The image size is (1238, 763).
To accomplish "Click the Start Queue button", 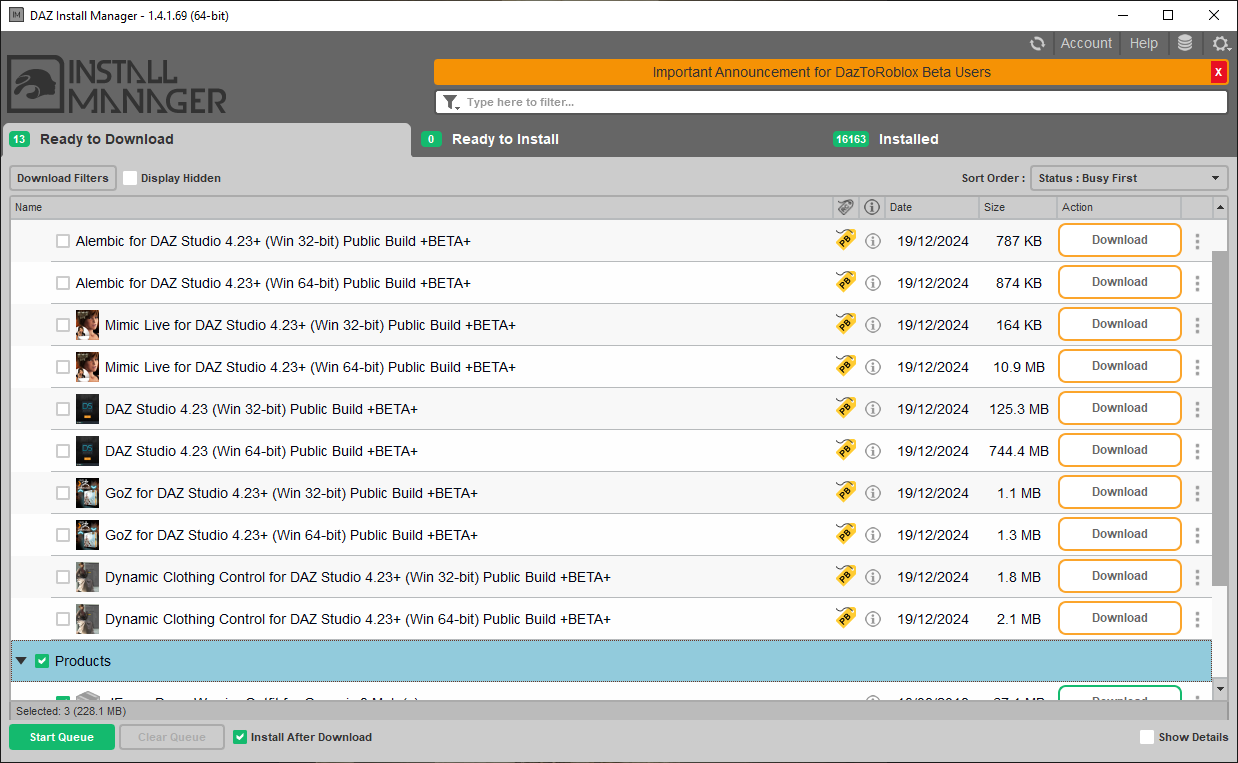I will (62, 737).
